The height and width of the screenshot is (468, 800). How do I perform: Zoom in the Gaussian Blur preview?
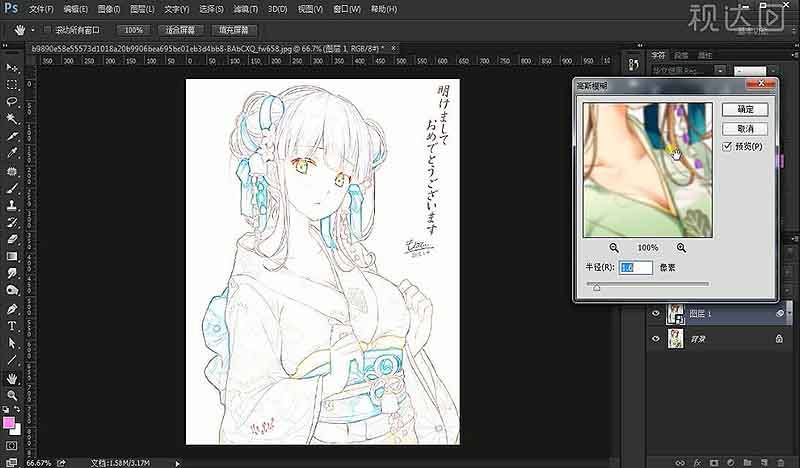pos(681,248)
